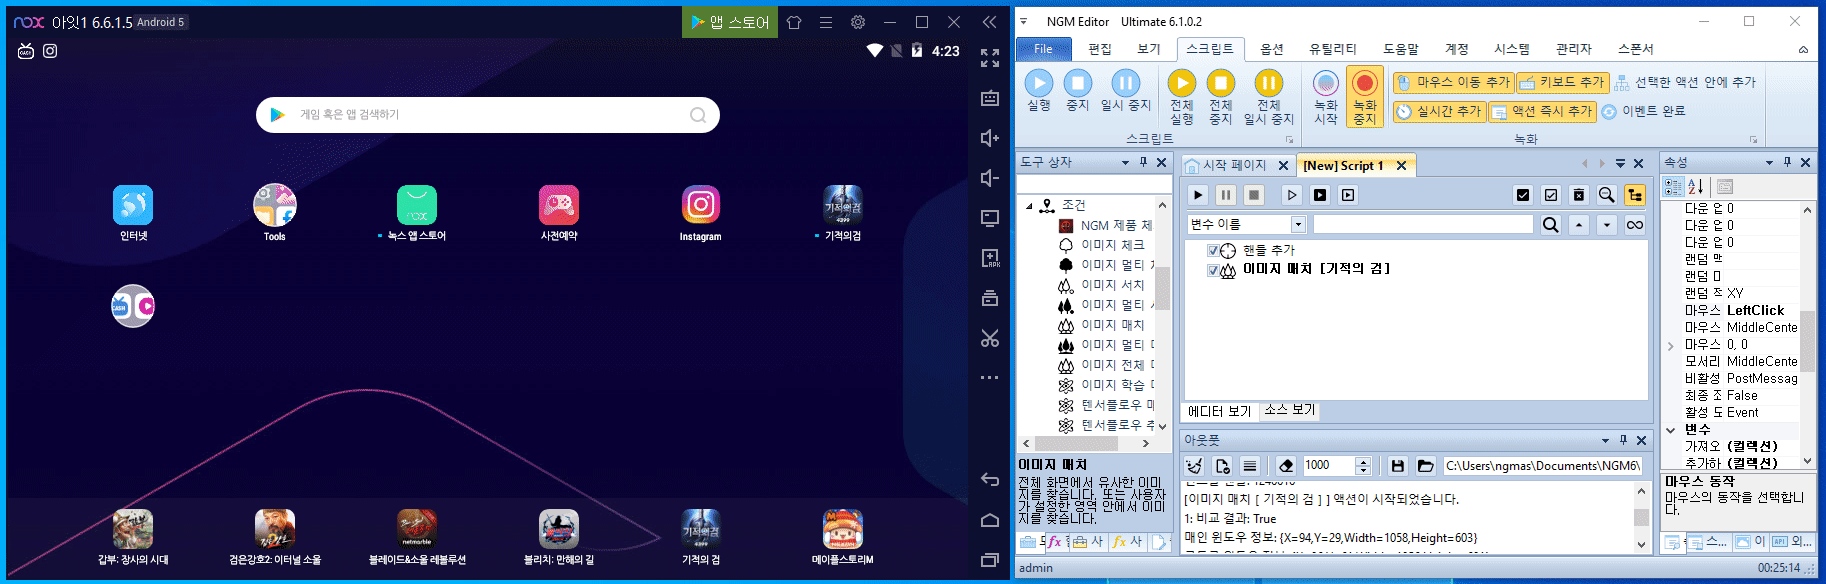1826x584 pixels.
Task: Switch to 소스 보기 tab
Action: pyautogui.click(x=1289, y=410)
